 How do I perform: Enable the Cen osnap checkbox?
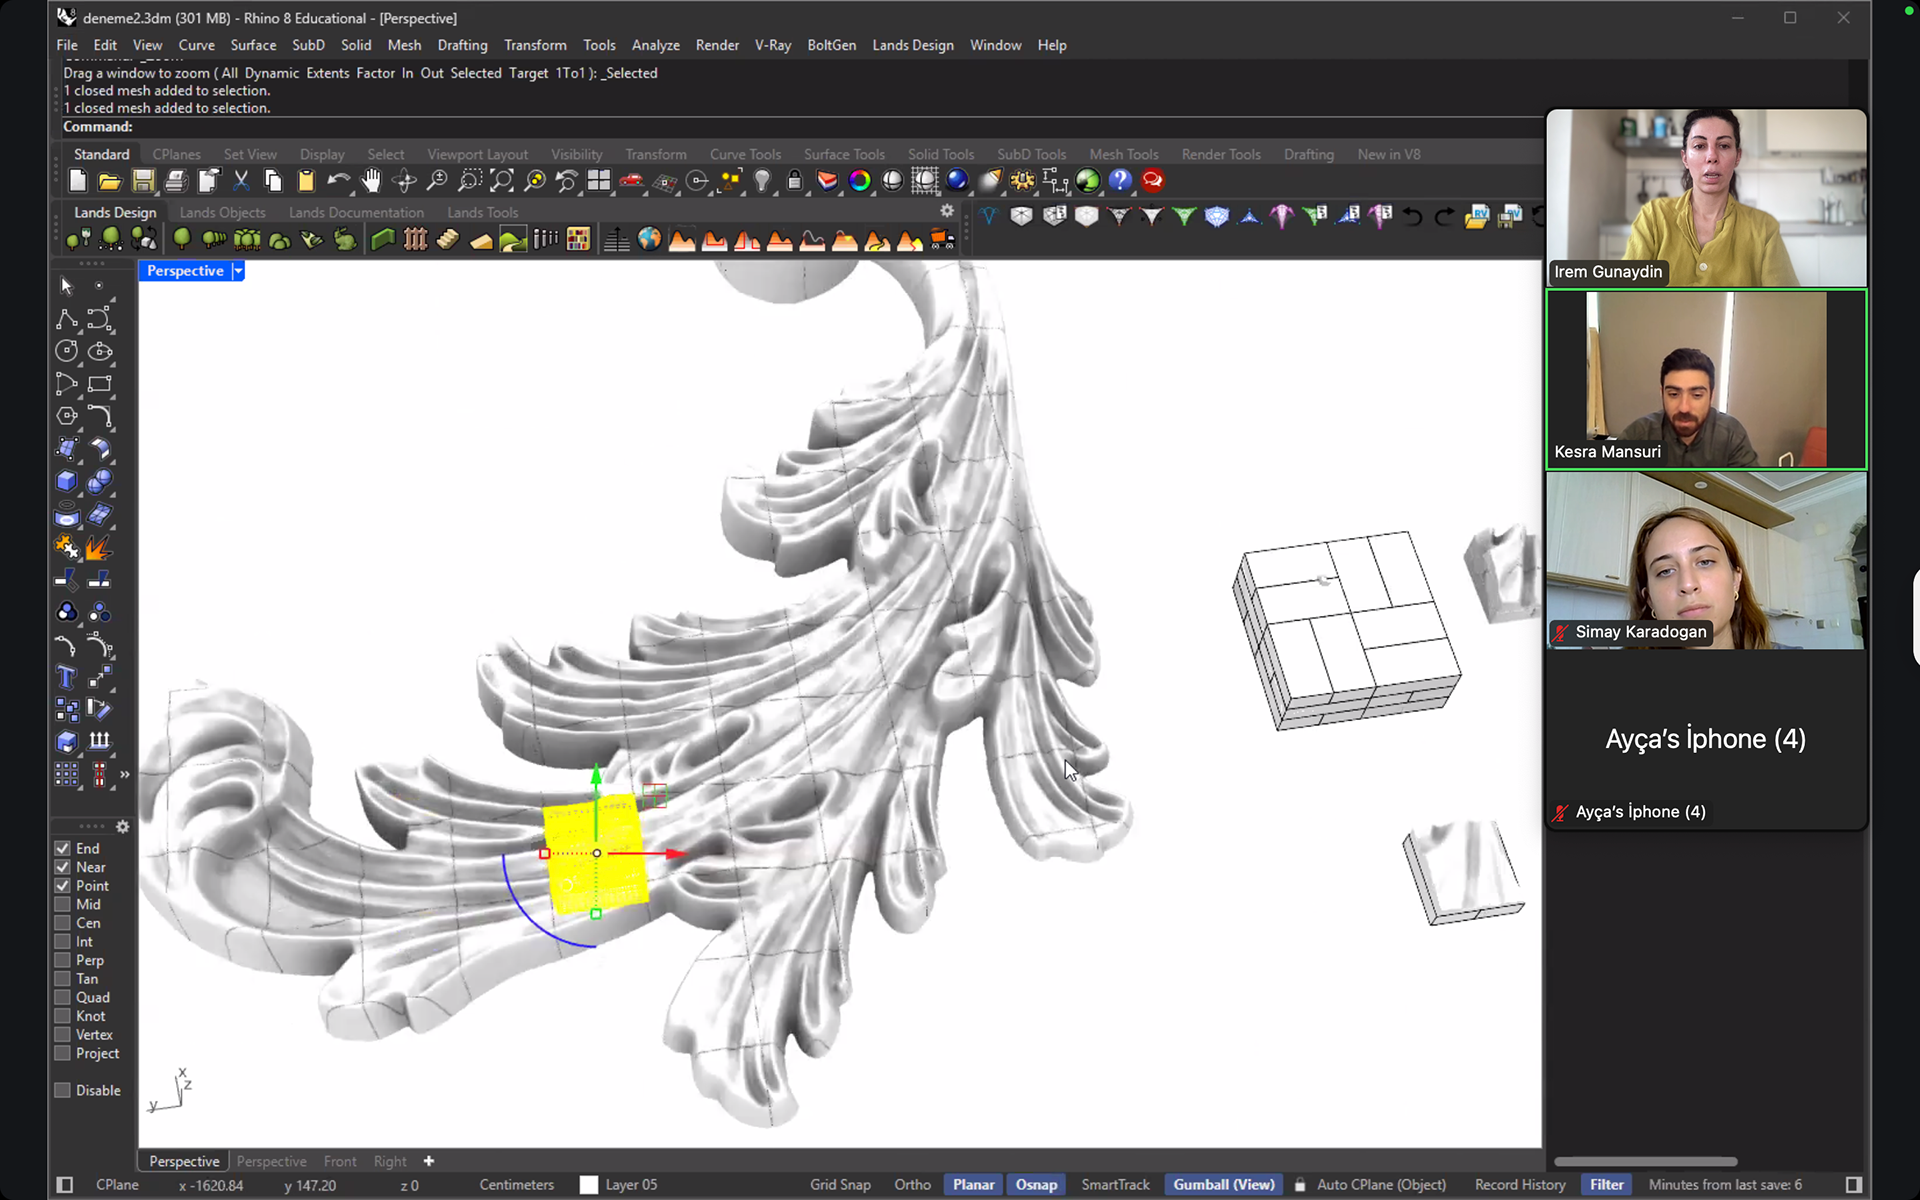pos(62,923)
